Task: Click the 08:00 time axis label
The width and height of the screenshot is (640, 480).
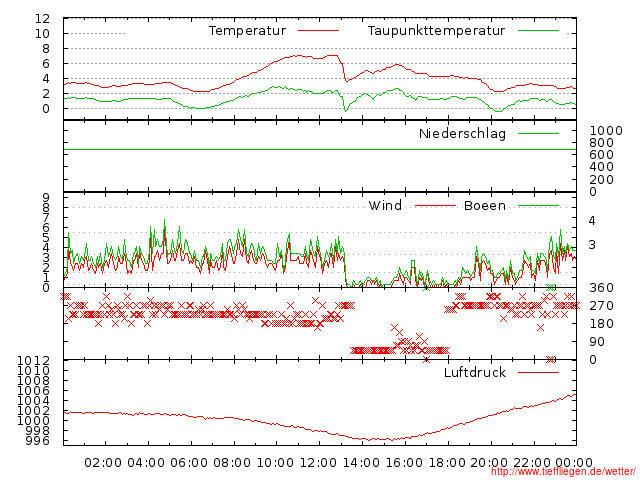Action: (x=232, y=463)
